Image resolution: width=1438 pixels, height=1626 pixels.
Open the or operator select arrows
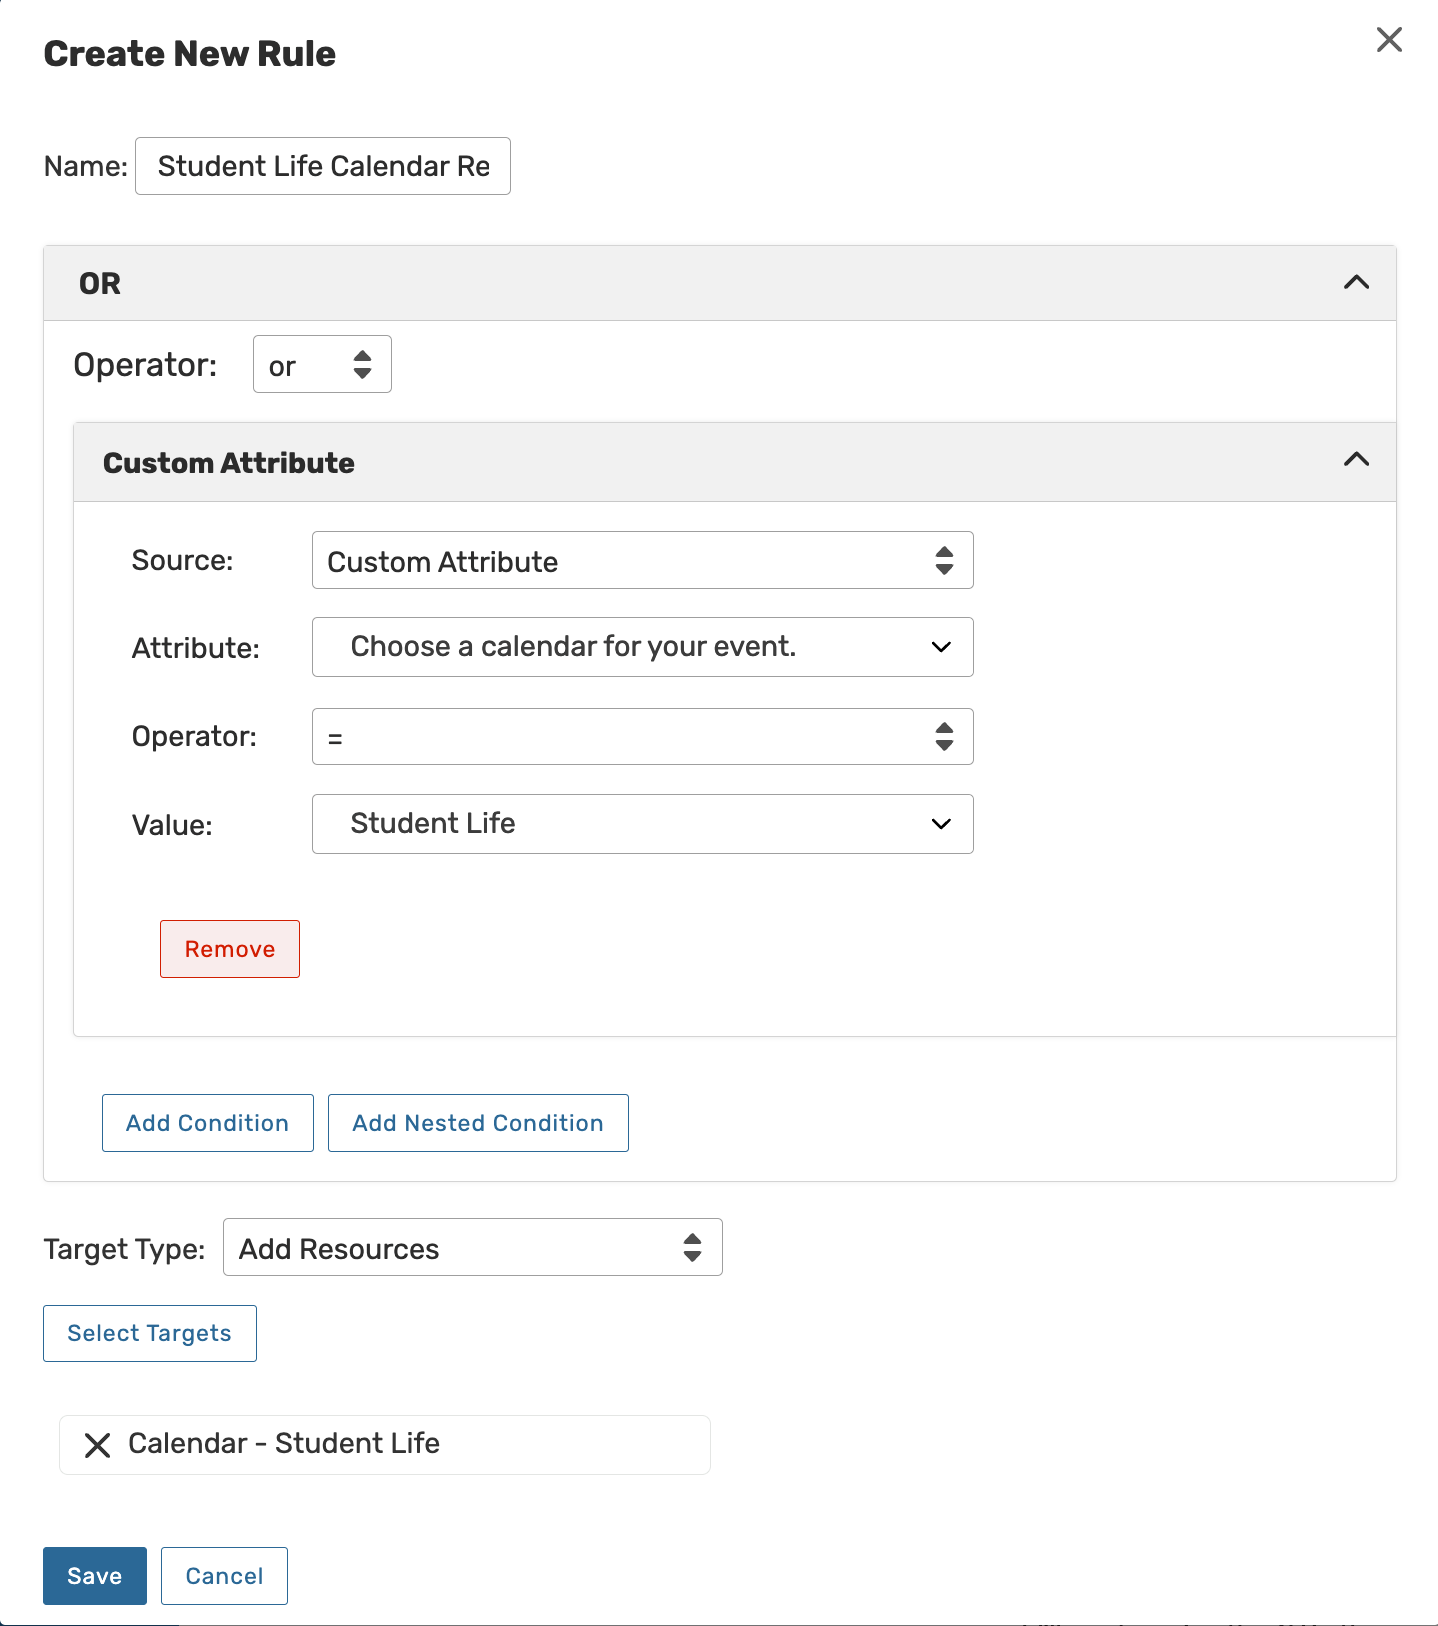[362, 365]
